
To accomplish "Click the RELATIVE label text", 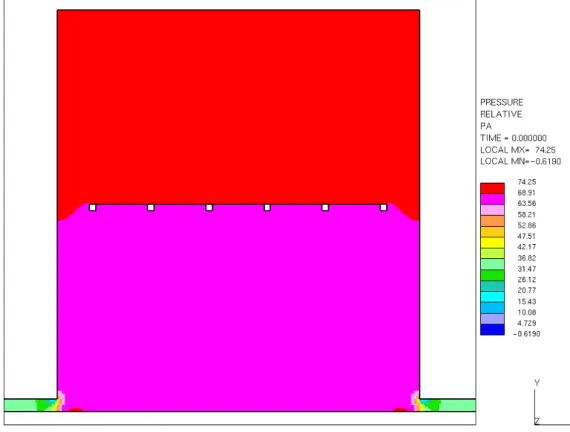I will coord(501,114).
